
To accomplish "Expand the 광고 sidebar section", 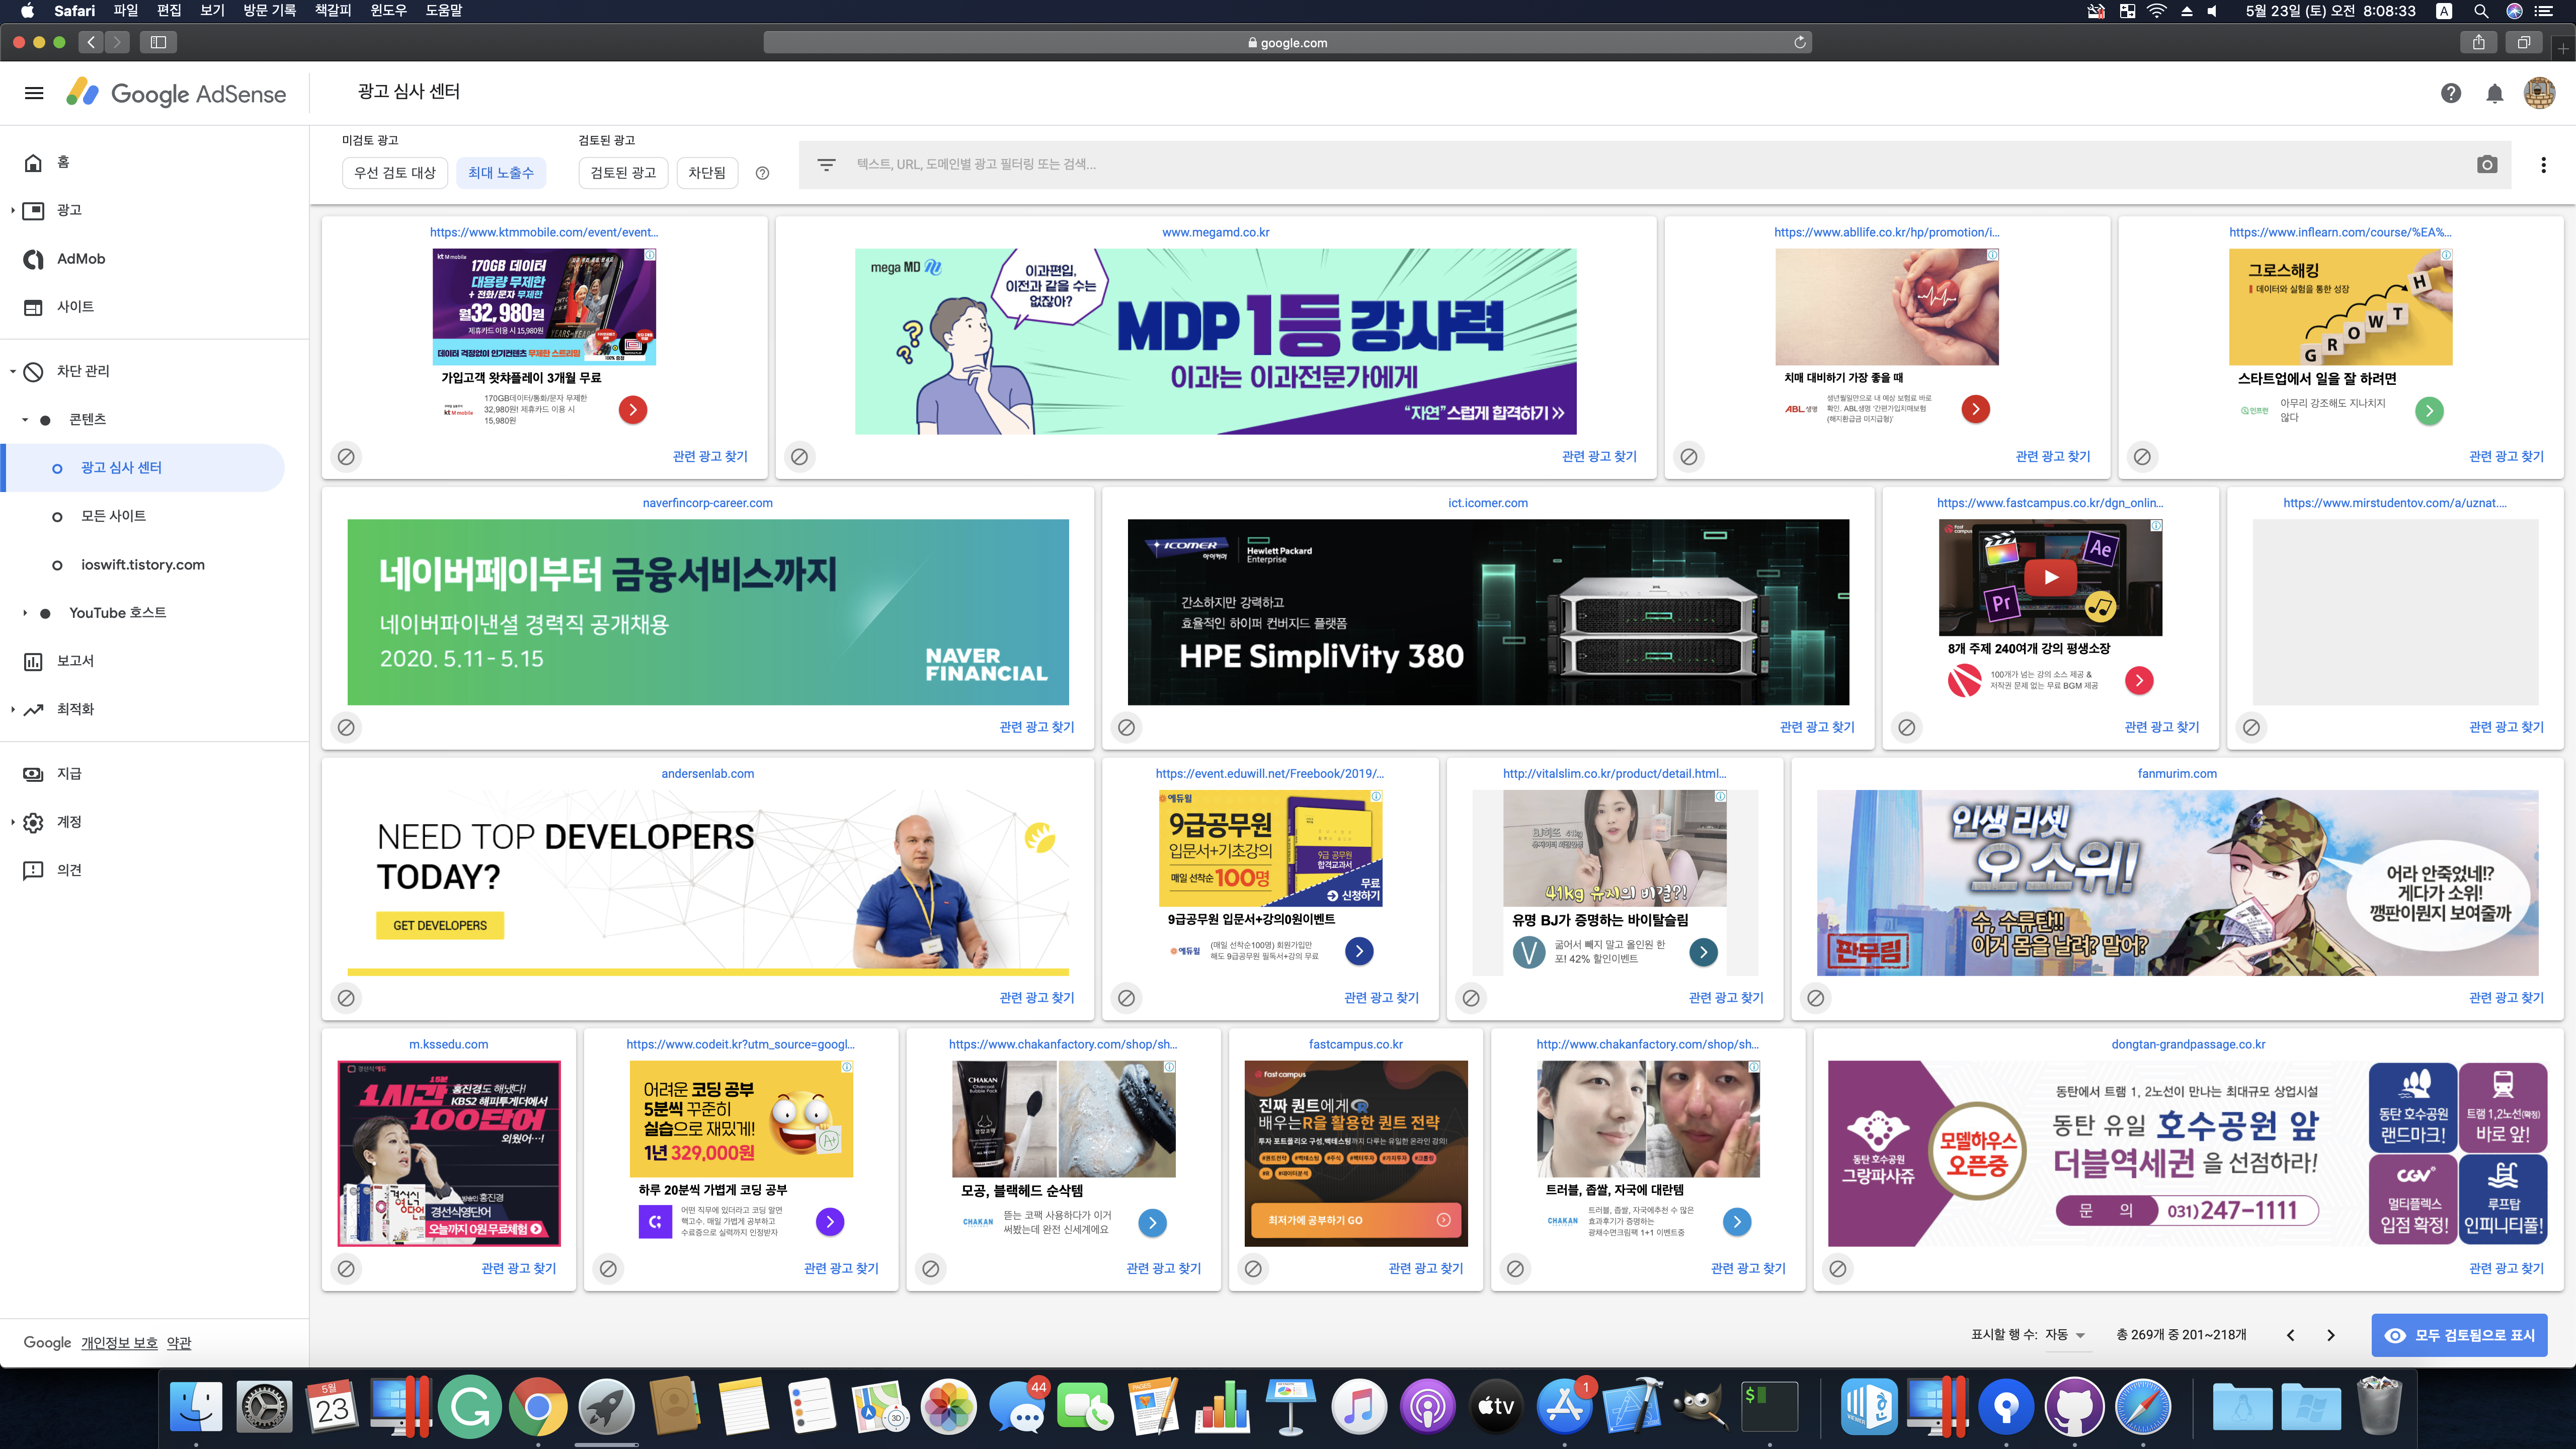I will click(x=13, y=210).
